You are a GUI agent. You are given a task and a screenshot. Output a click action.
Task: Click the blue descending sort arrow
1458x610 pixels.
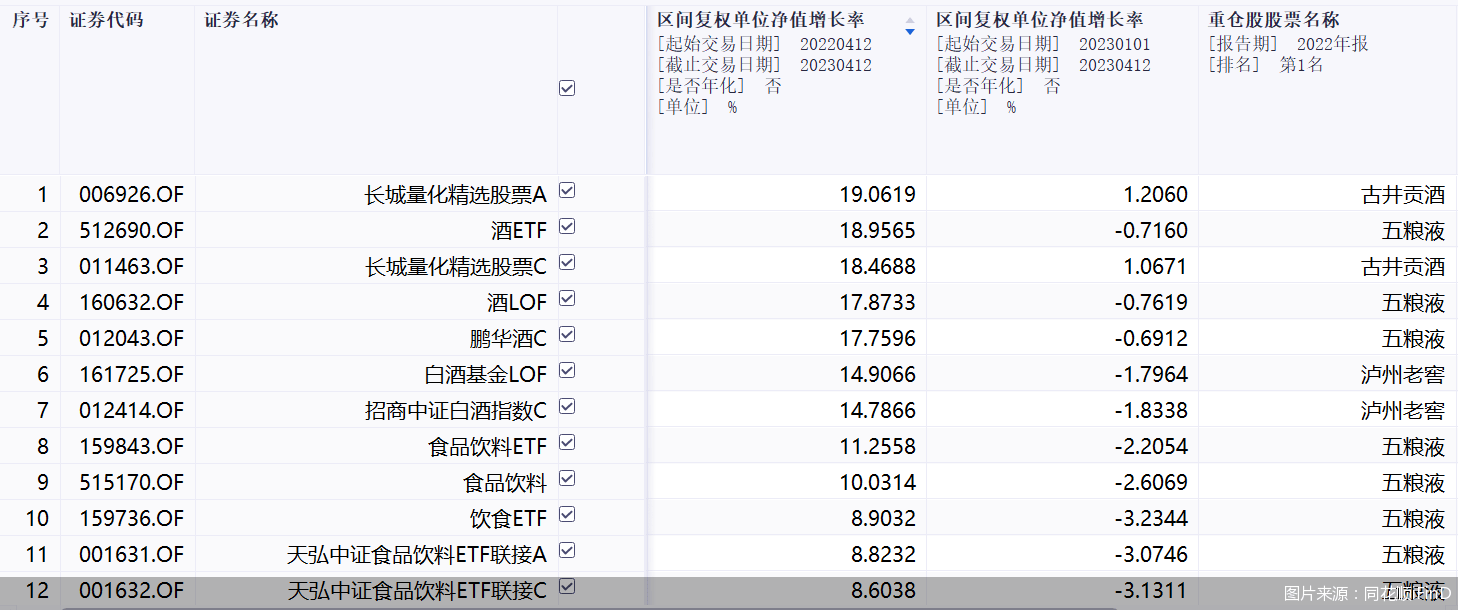tap(909, 33)
